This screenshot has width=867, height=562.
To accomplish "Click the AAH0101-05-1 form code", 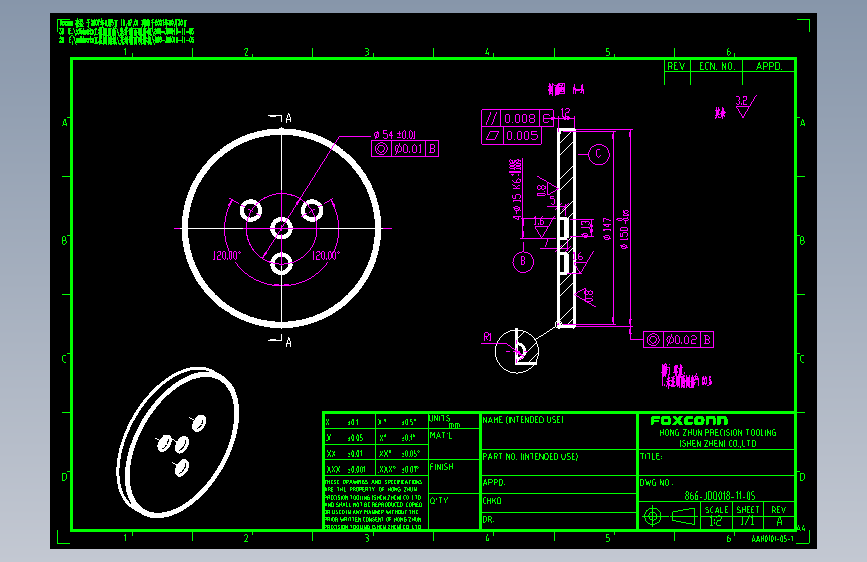I will (772, 539).
